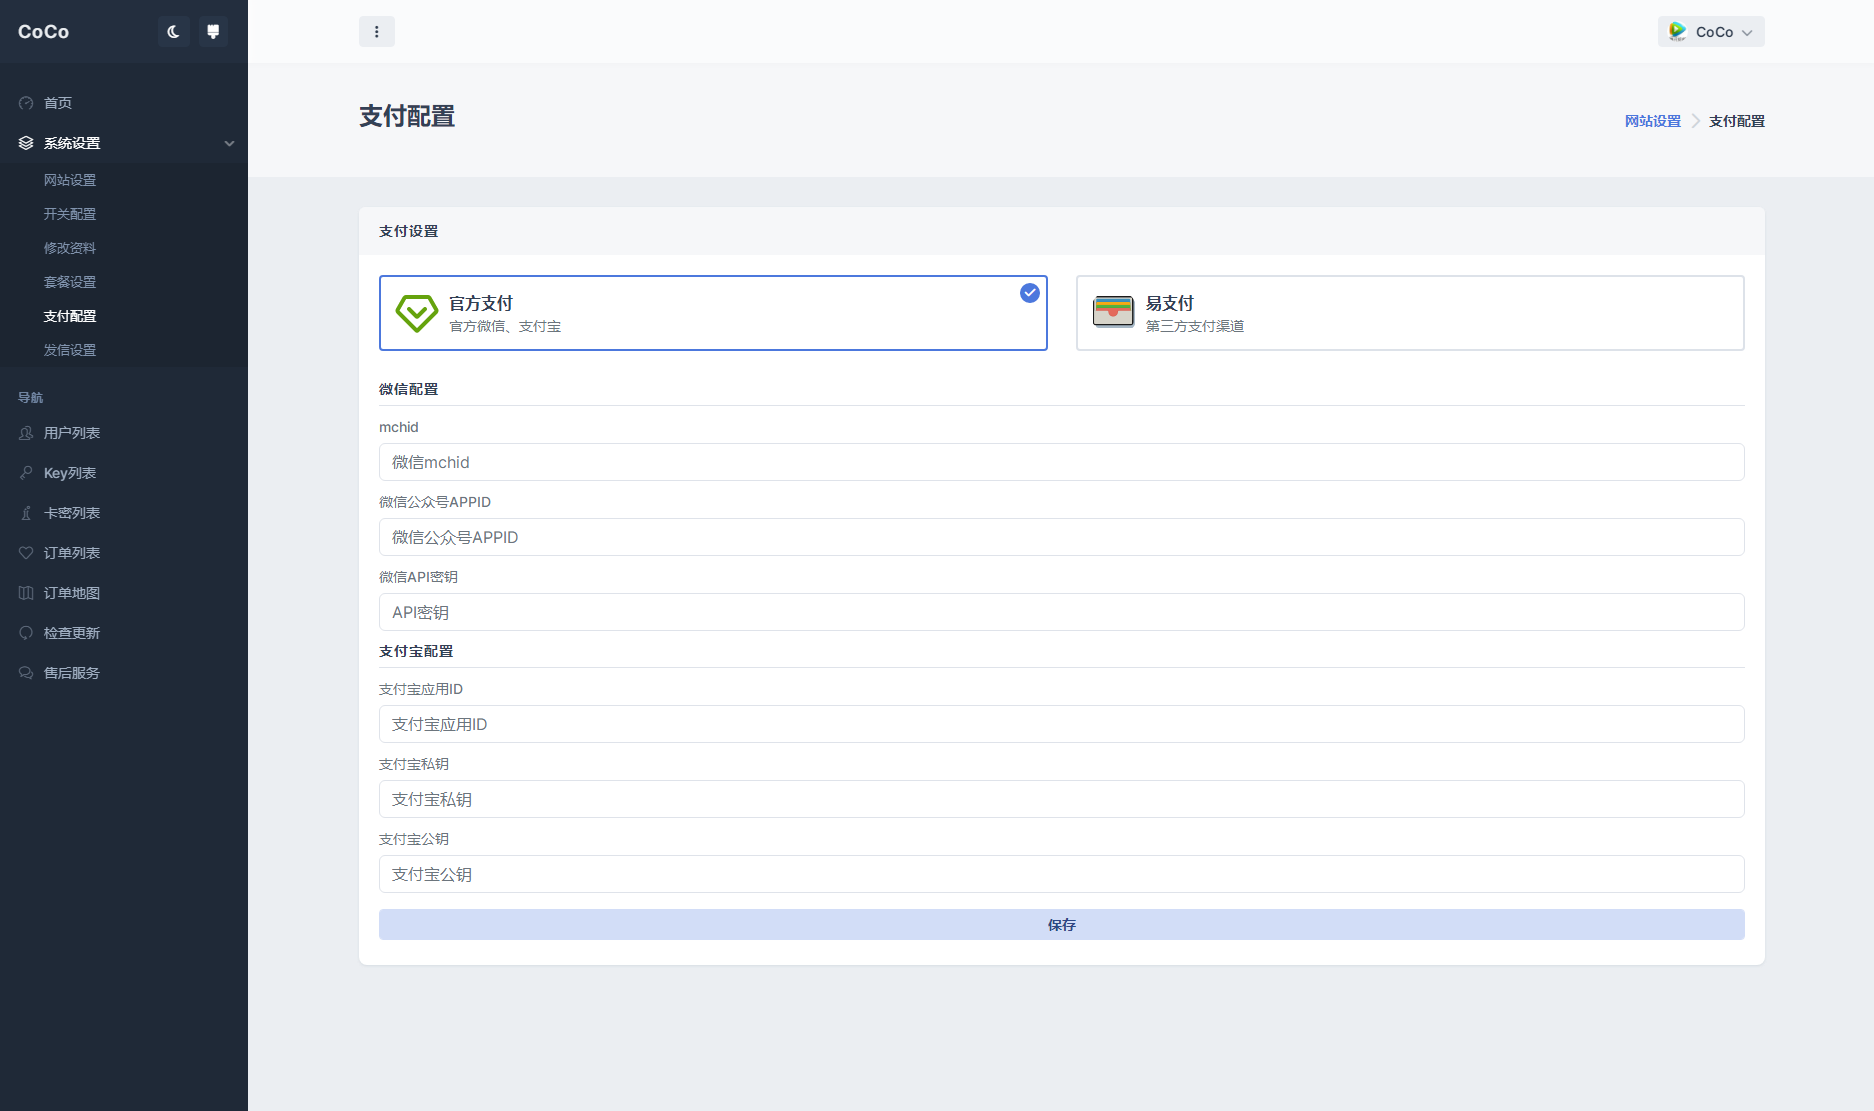Click the theme switch icon beside the moon
The width and height of the screenshot is (1874, 1111).
(212, 31)
